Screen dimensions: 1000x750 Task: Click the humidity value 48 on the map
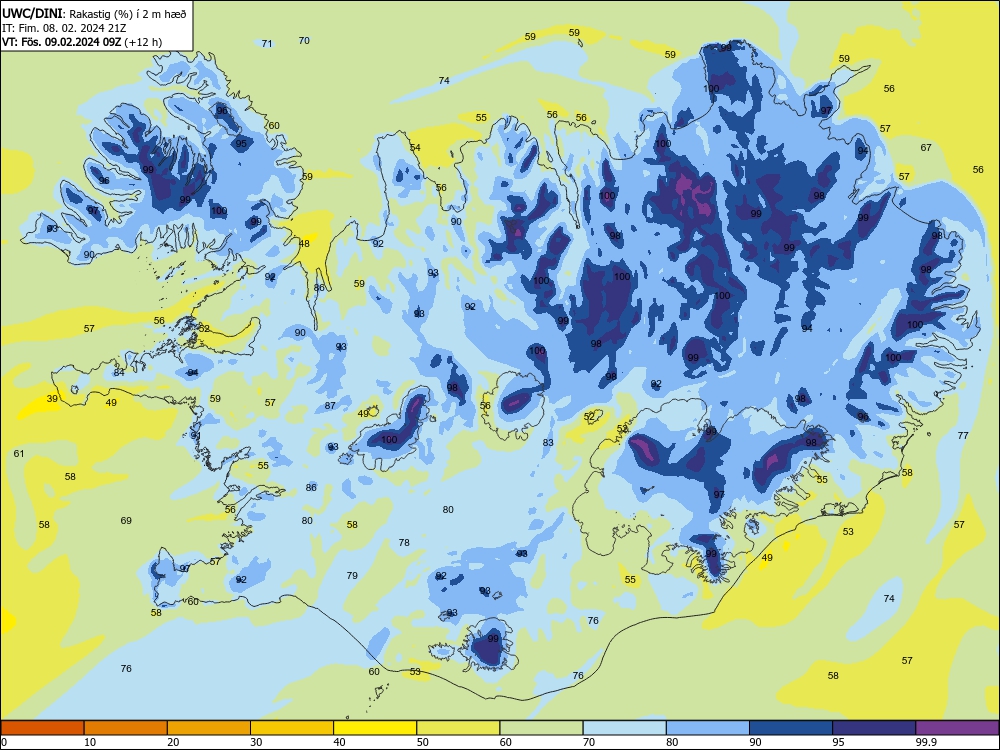[304, 244]
